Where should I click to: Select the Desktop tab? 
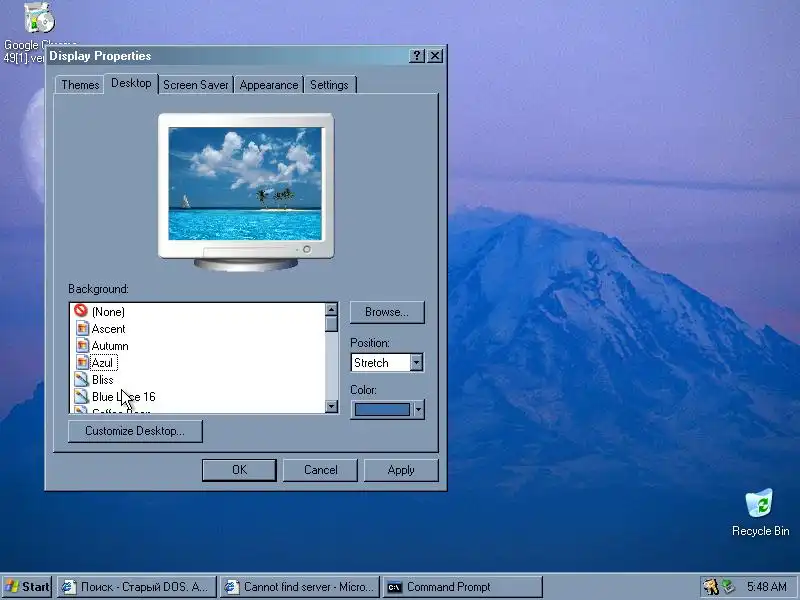pos(131,83)
